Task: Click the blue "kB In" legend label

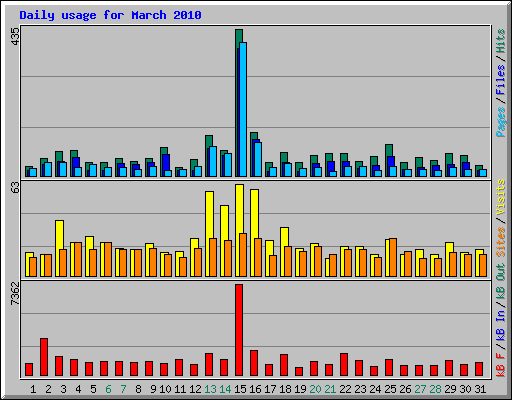Action: coord(501,326)
